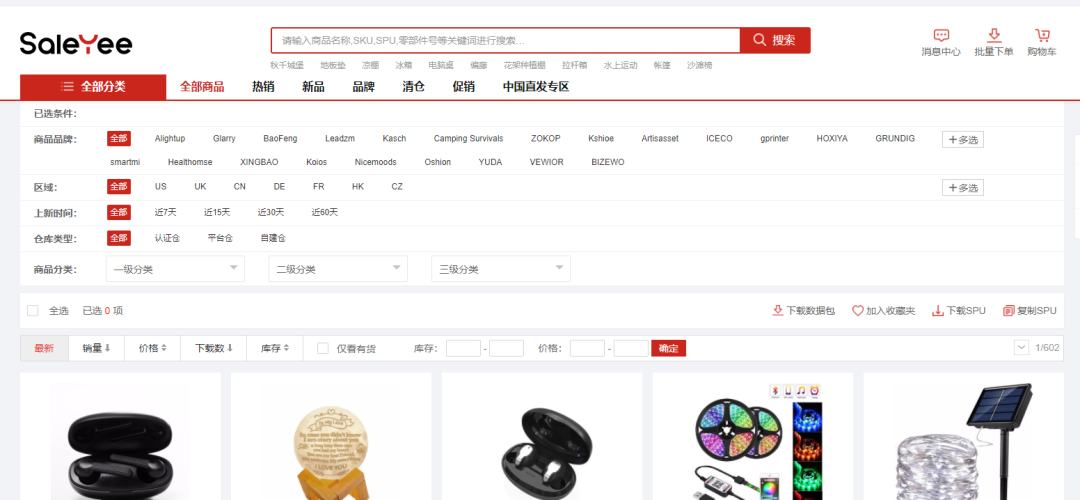Switch to the 热销 tab
The width and height of the screenshot is (1080, 500).
[x=263, y=87]
